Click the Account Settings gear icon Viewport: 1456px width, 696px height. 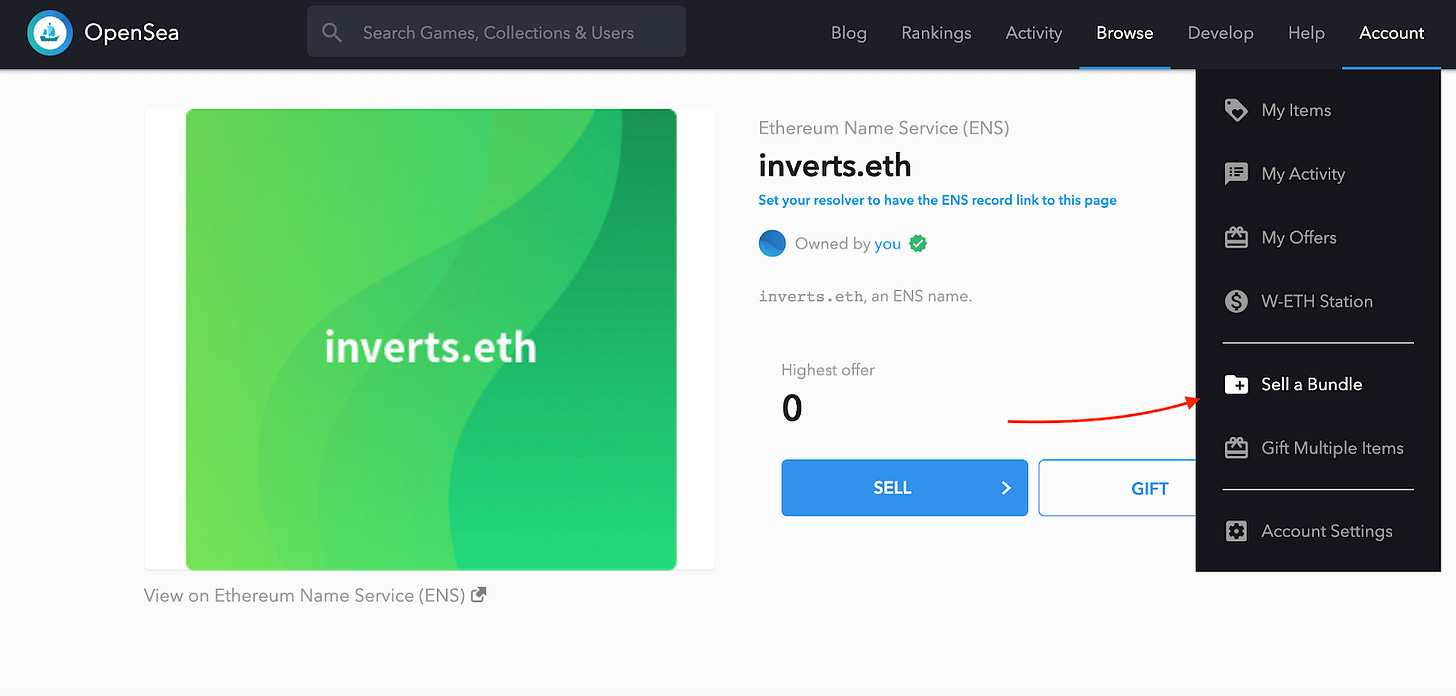pyautogui.click(x=1236, y=531)
